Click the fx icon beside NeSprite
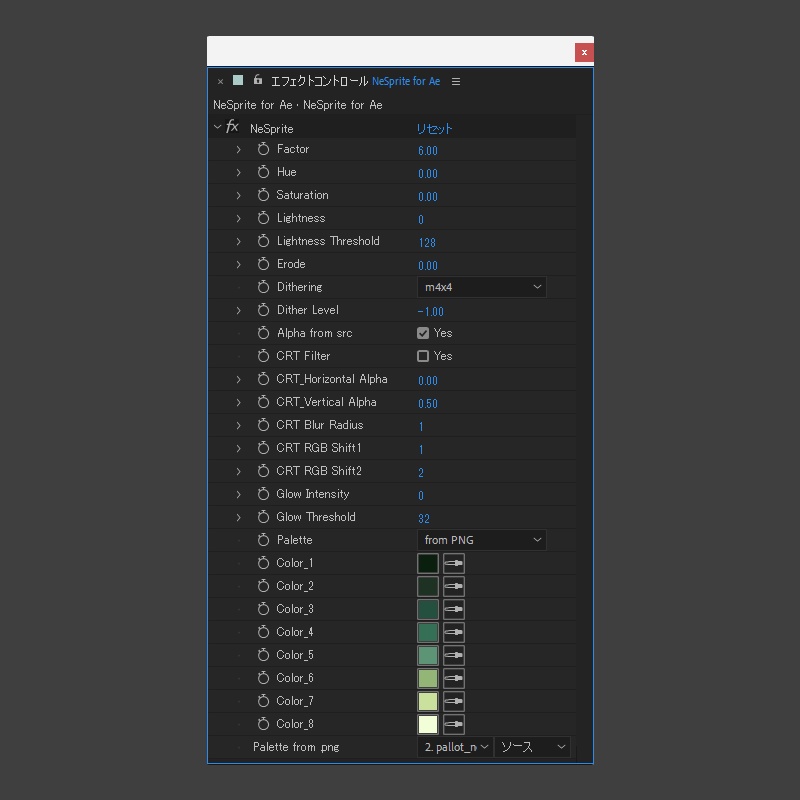Viewport: 800px width, 800px height. pyautogui.click(x=232, y=128)
